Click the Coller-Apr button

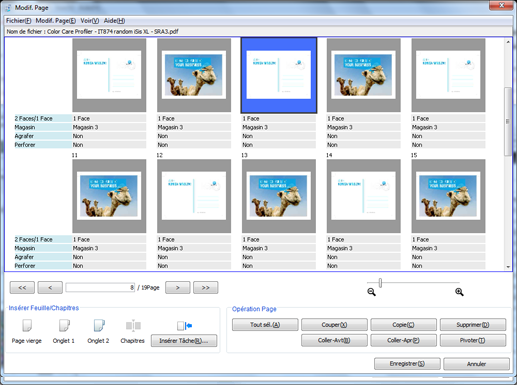click(x=403, y=340)
